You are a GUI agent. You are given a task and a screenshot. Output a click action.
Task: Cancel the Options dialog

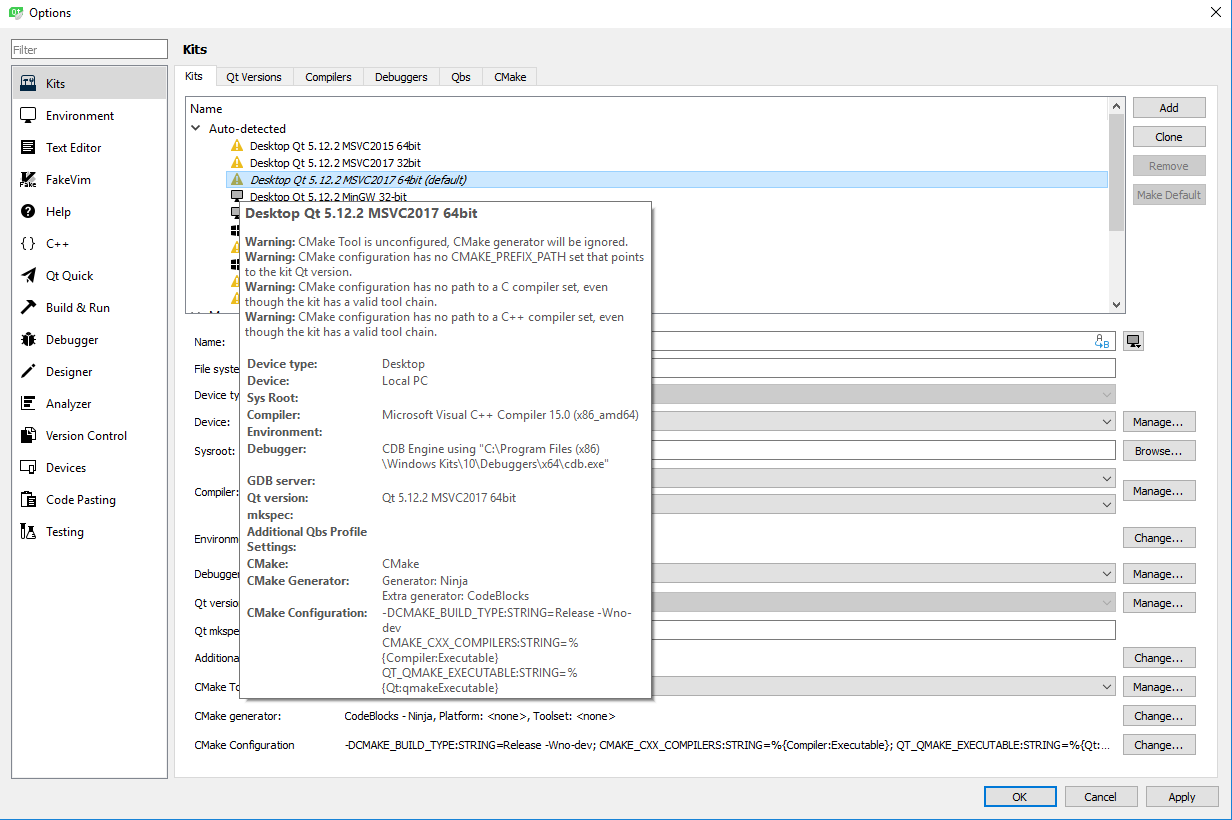[1101, 797]
